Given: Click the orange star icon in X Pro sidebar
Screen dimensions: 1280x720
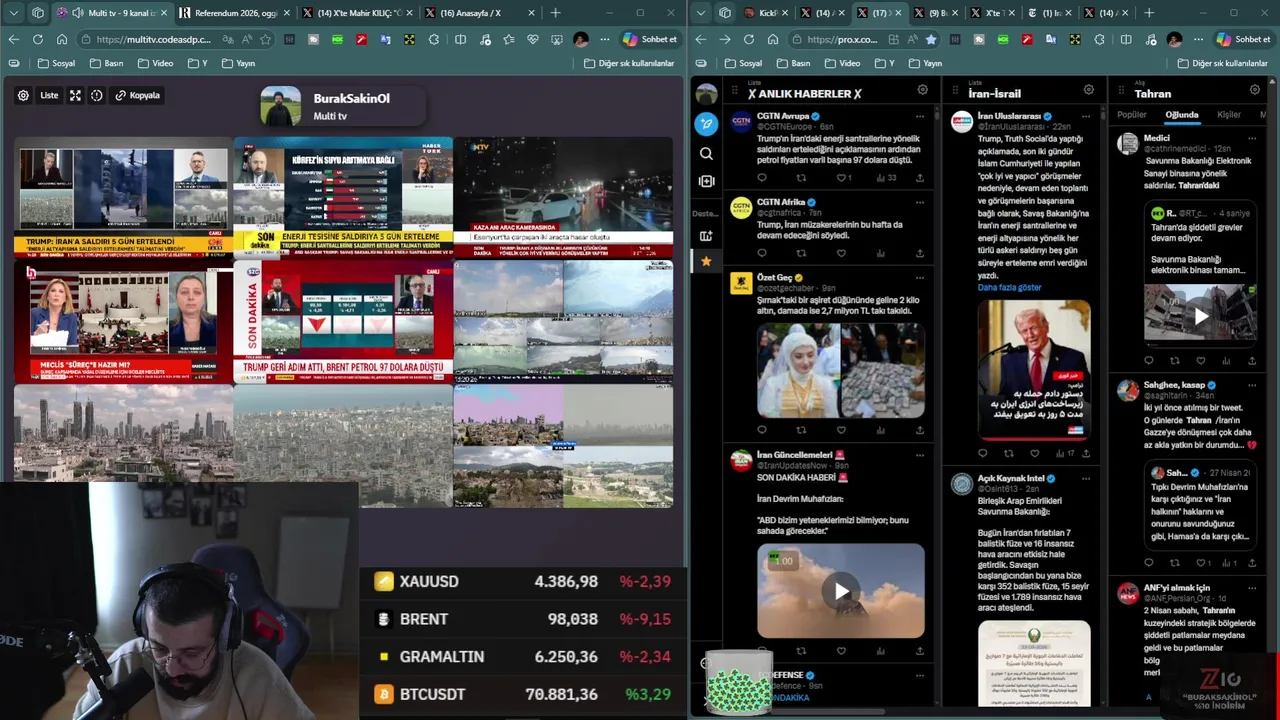Looking at the screenshot, I should (706, 261).
